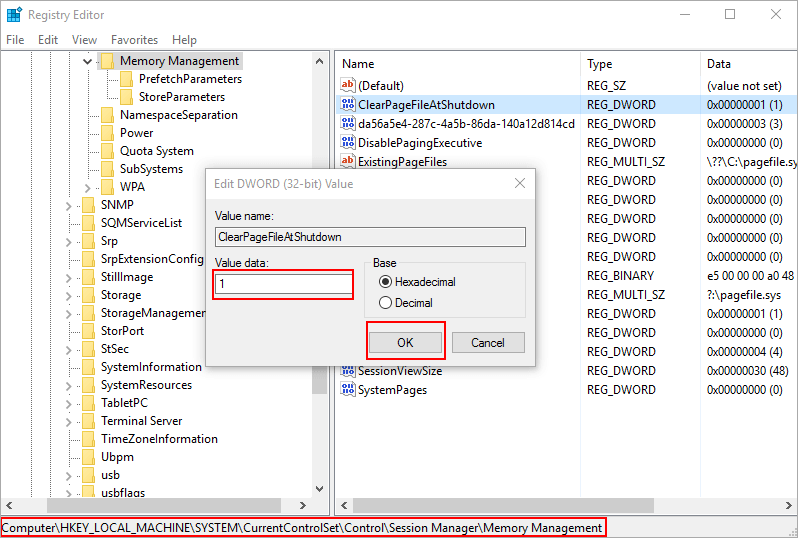Image resolution: width=798 pixels, height=538 pixels.
Task: Click the values pane horizontal scrollbar thumb
Action: (x=503, y=505)
